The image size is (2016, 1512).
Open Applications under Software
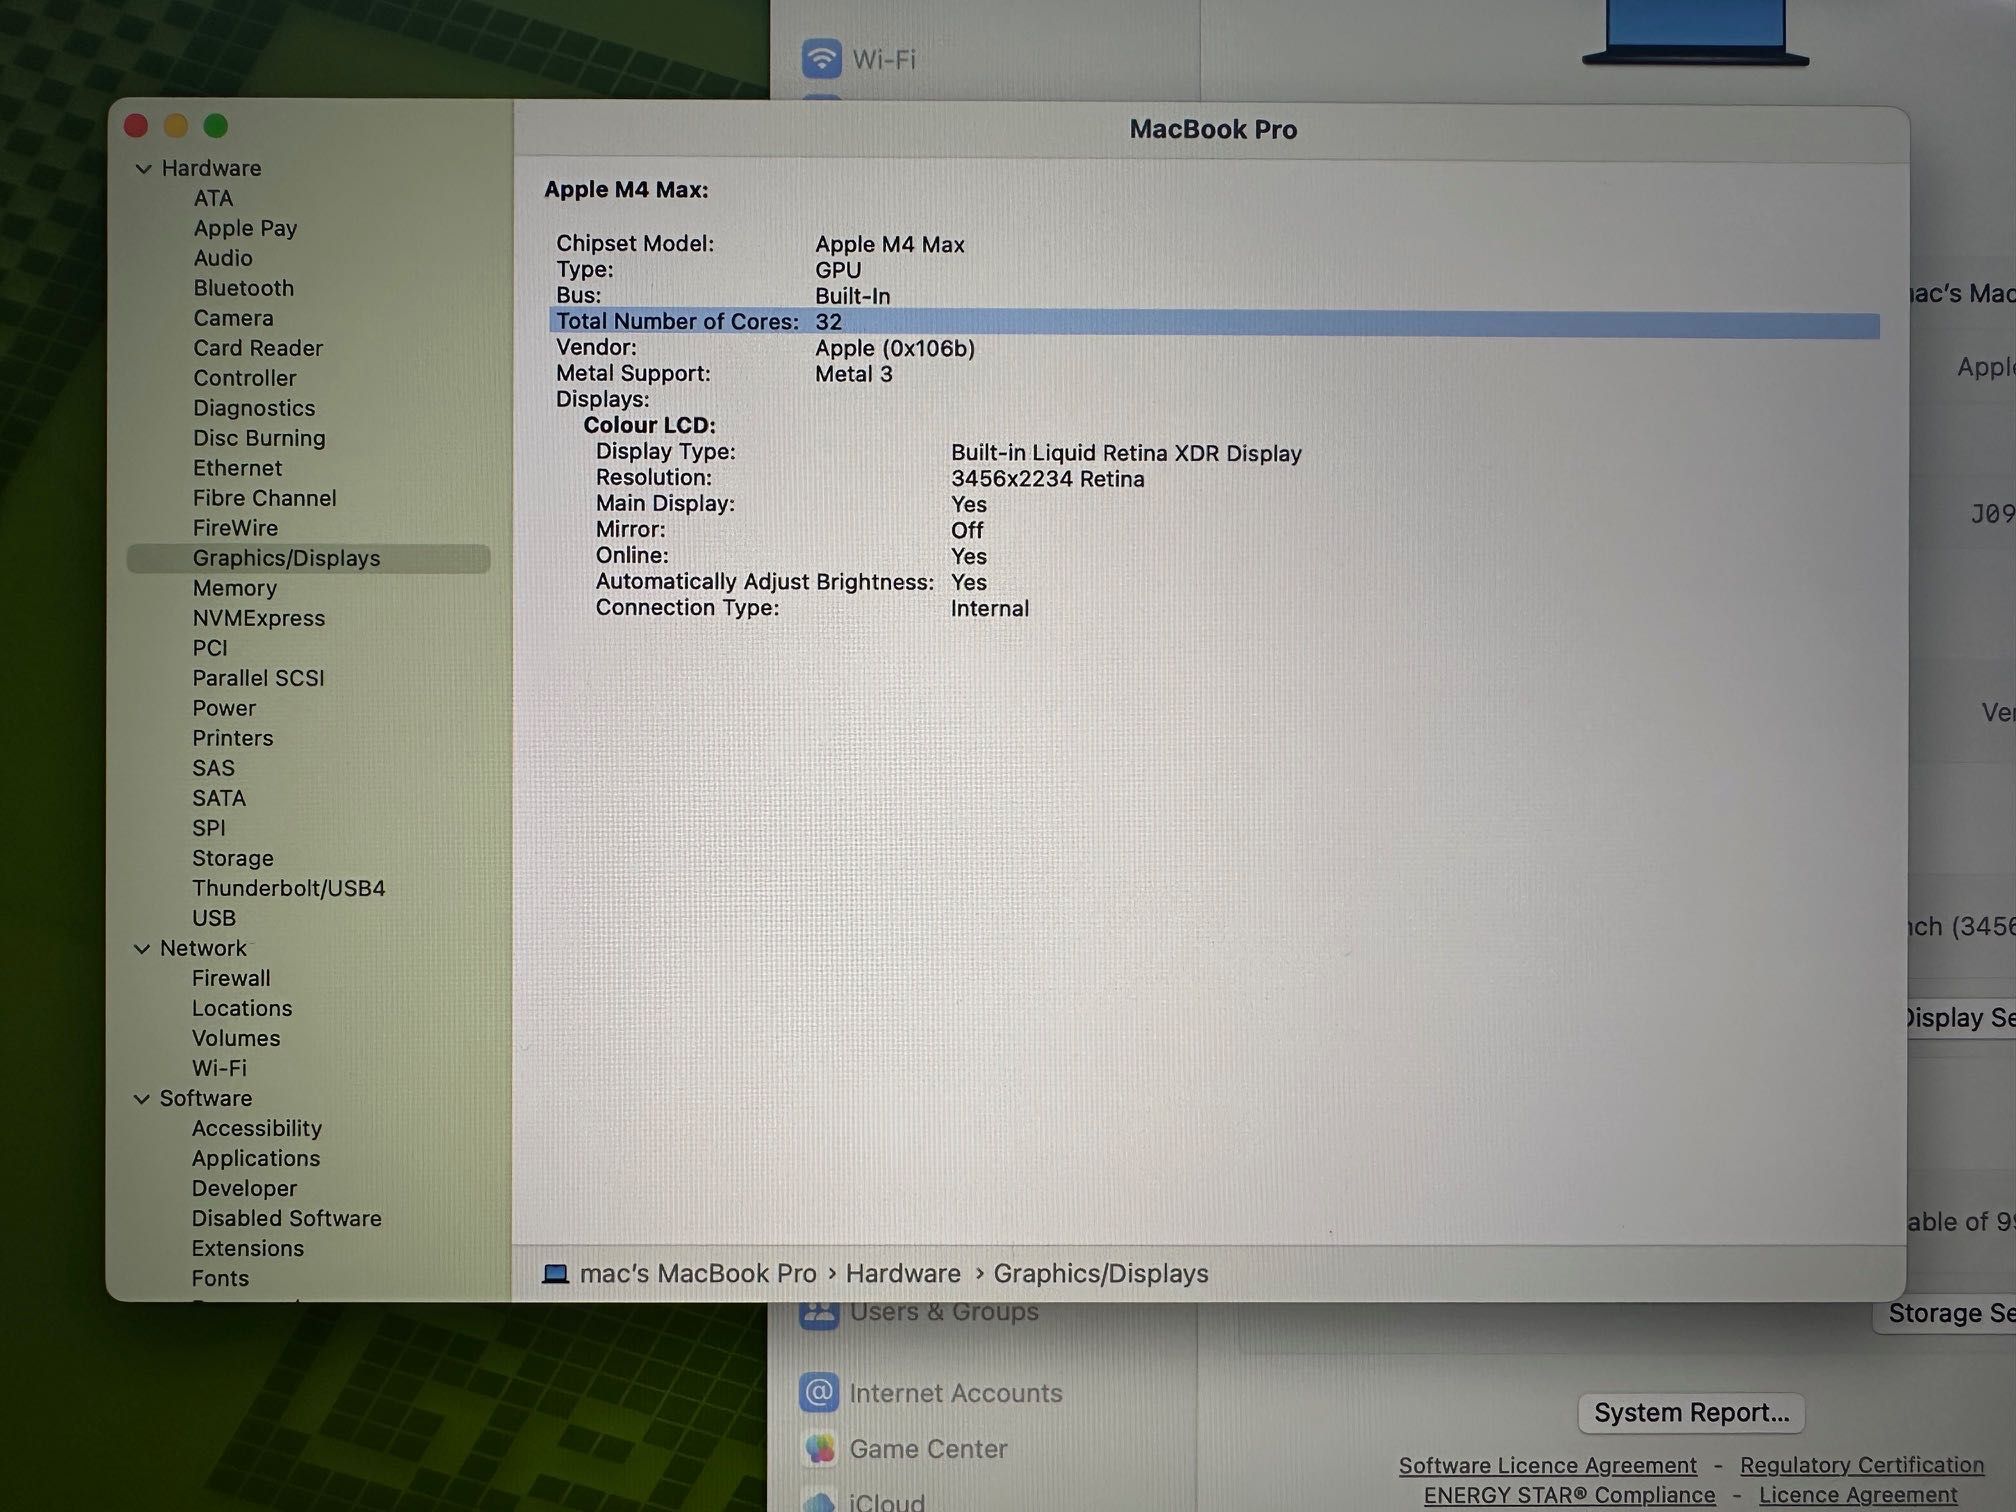(x=256, y=1158)
